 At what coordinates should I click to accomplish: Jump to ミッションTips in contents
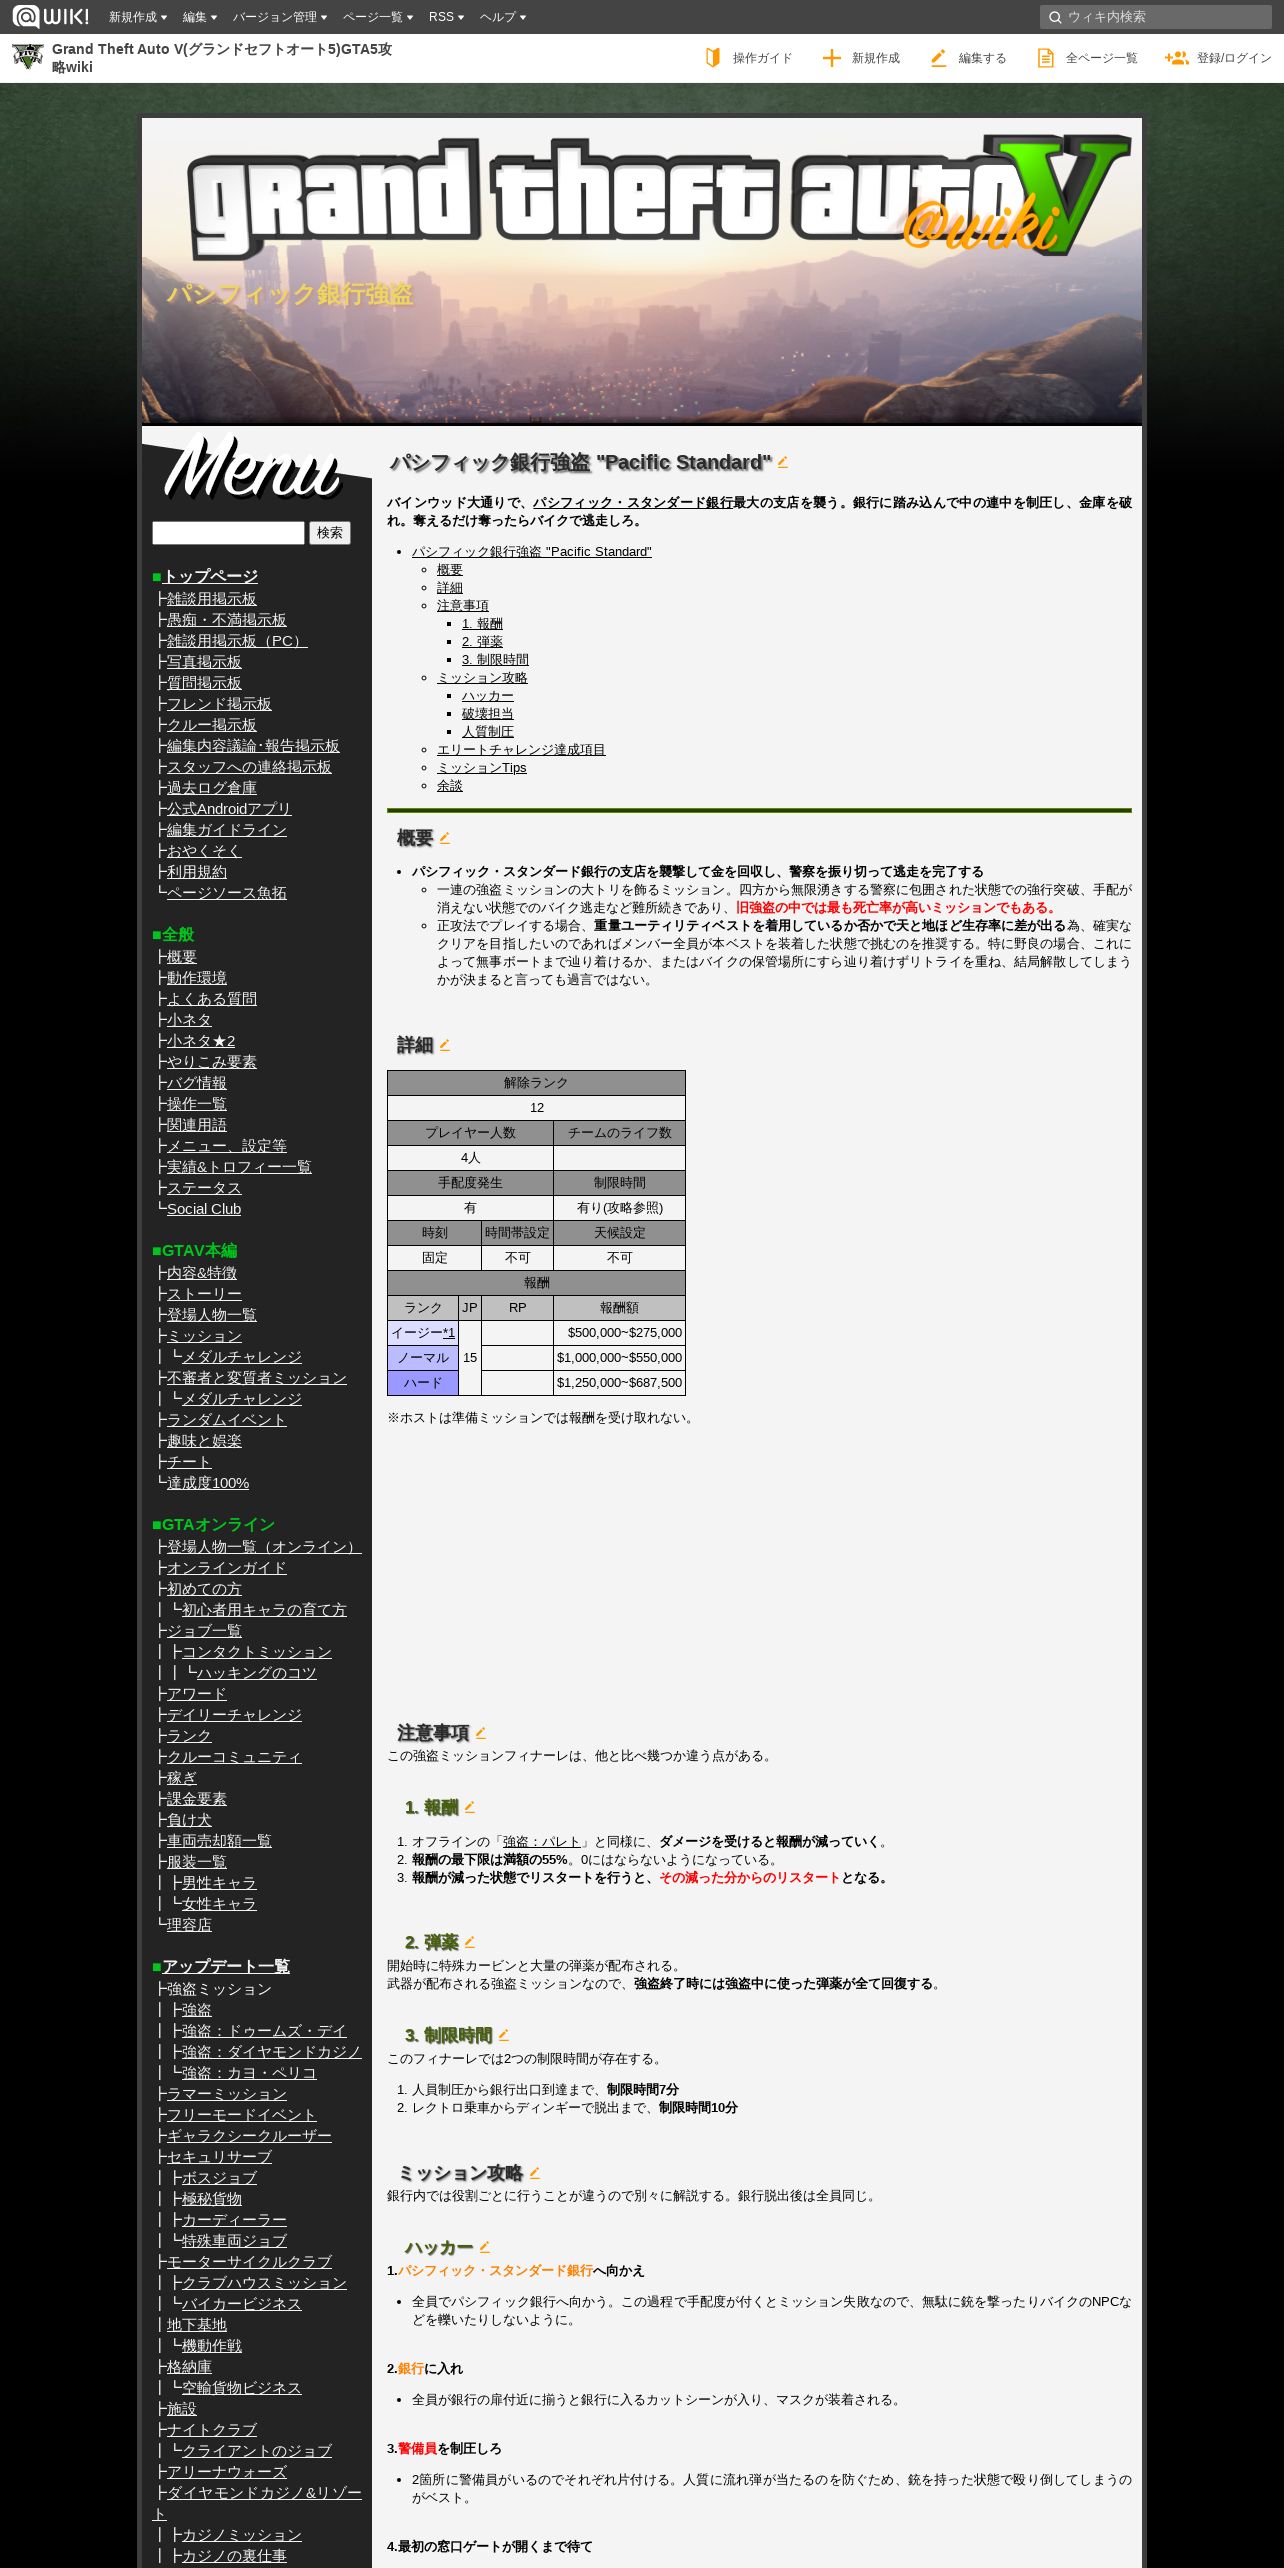(x=482, y=768)
